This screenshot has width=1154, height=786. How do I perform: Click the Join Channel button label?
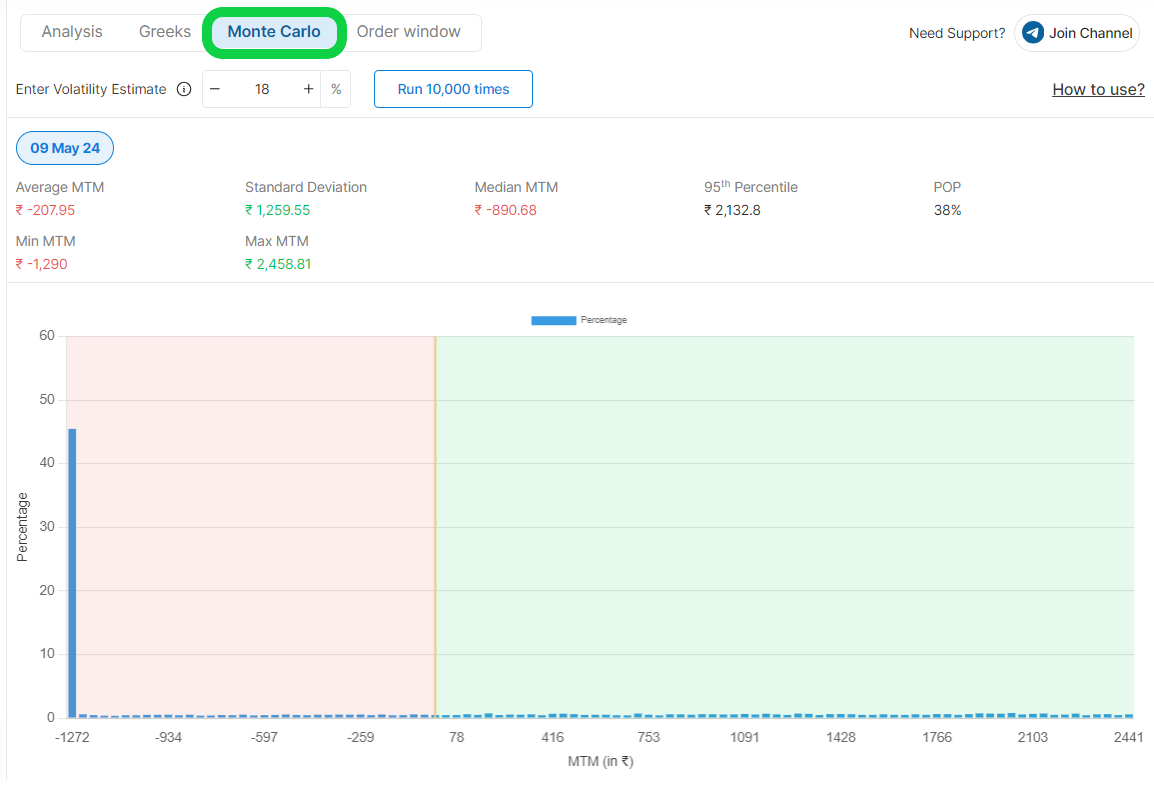1090,33
